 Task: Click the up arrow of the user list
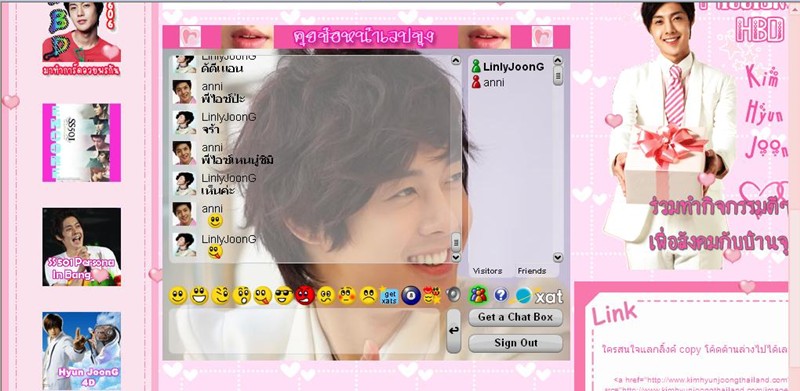coord(558,60)
